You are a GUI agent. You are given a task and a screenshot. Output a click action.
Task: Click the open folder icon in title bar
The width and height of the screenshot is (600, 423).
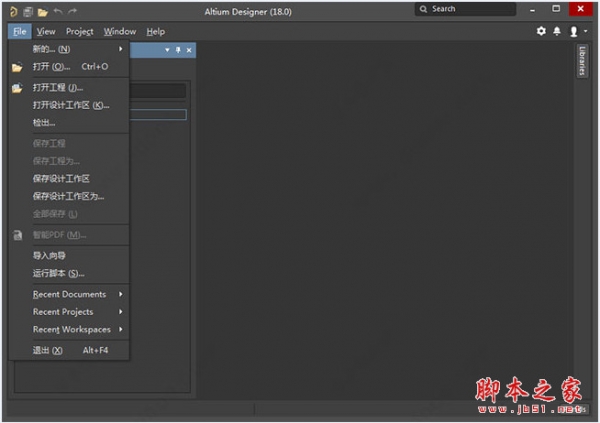coord(42,13)
